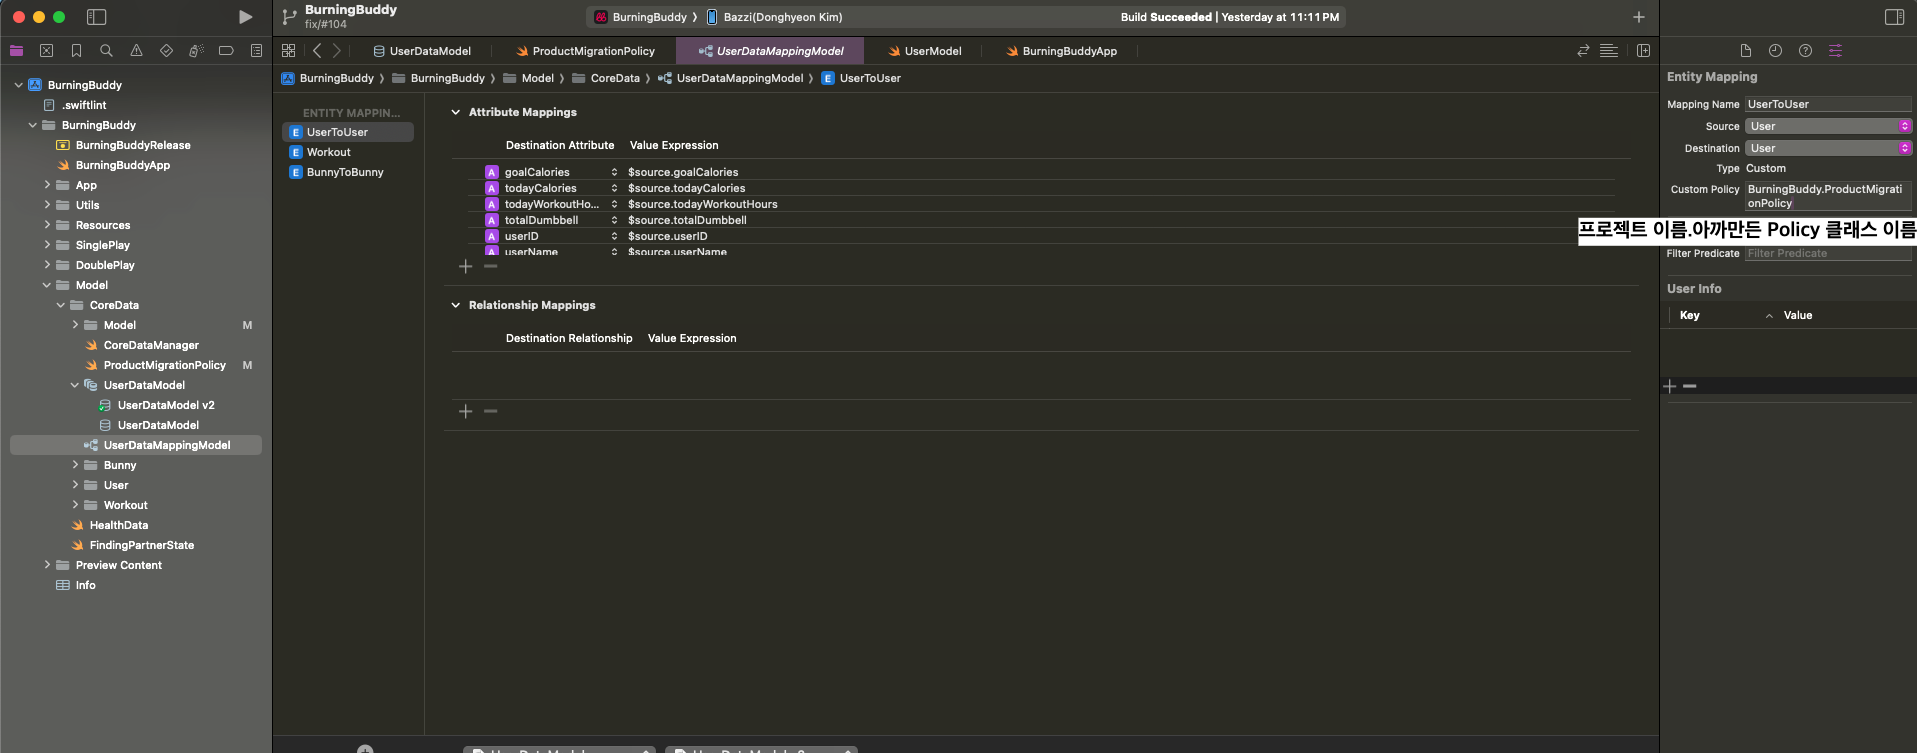The image size is (1917, 753).
Task: Toggle the navigator sidebar button
Action: point(97,17)
